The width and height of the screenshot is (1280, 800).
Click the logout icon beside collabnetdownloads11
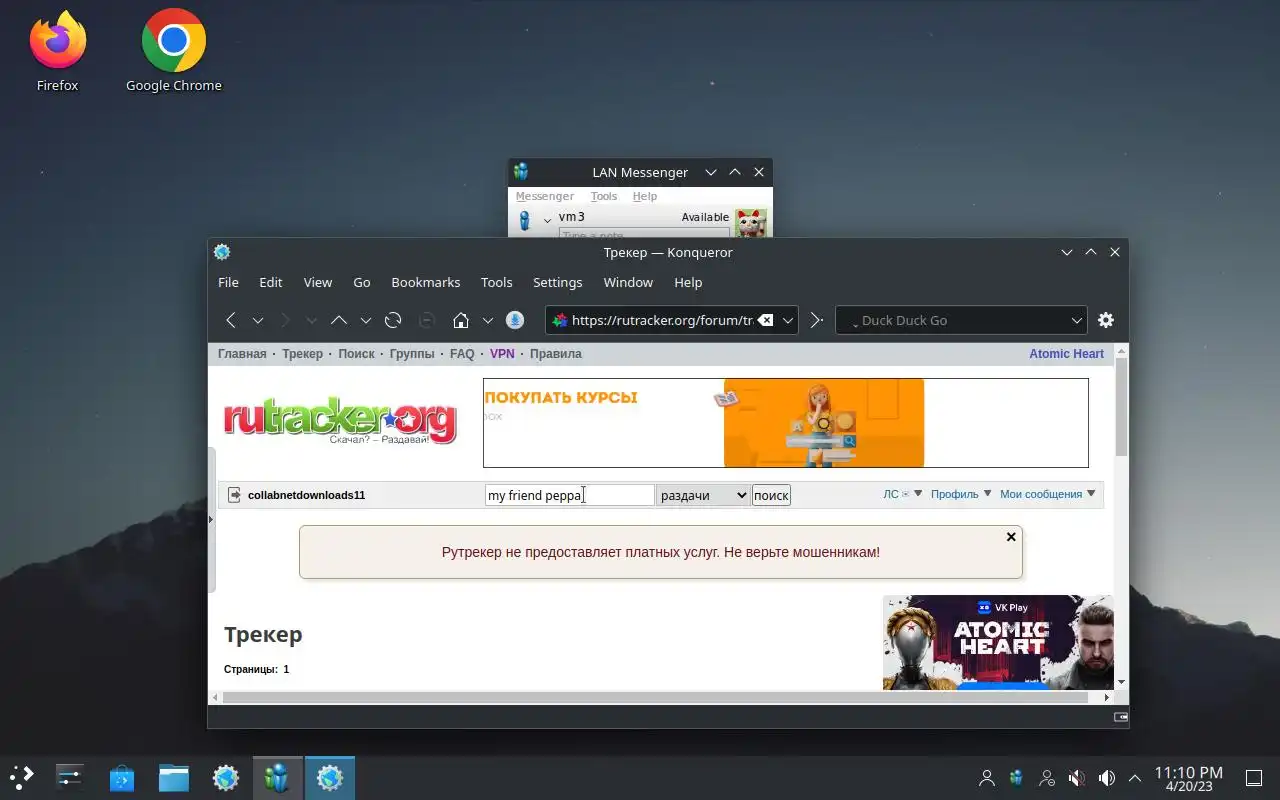[x=234, y=495]
